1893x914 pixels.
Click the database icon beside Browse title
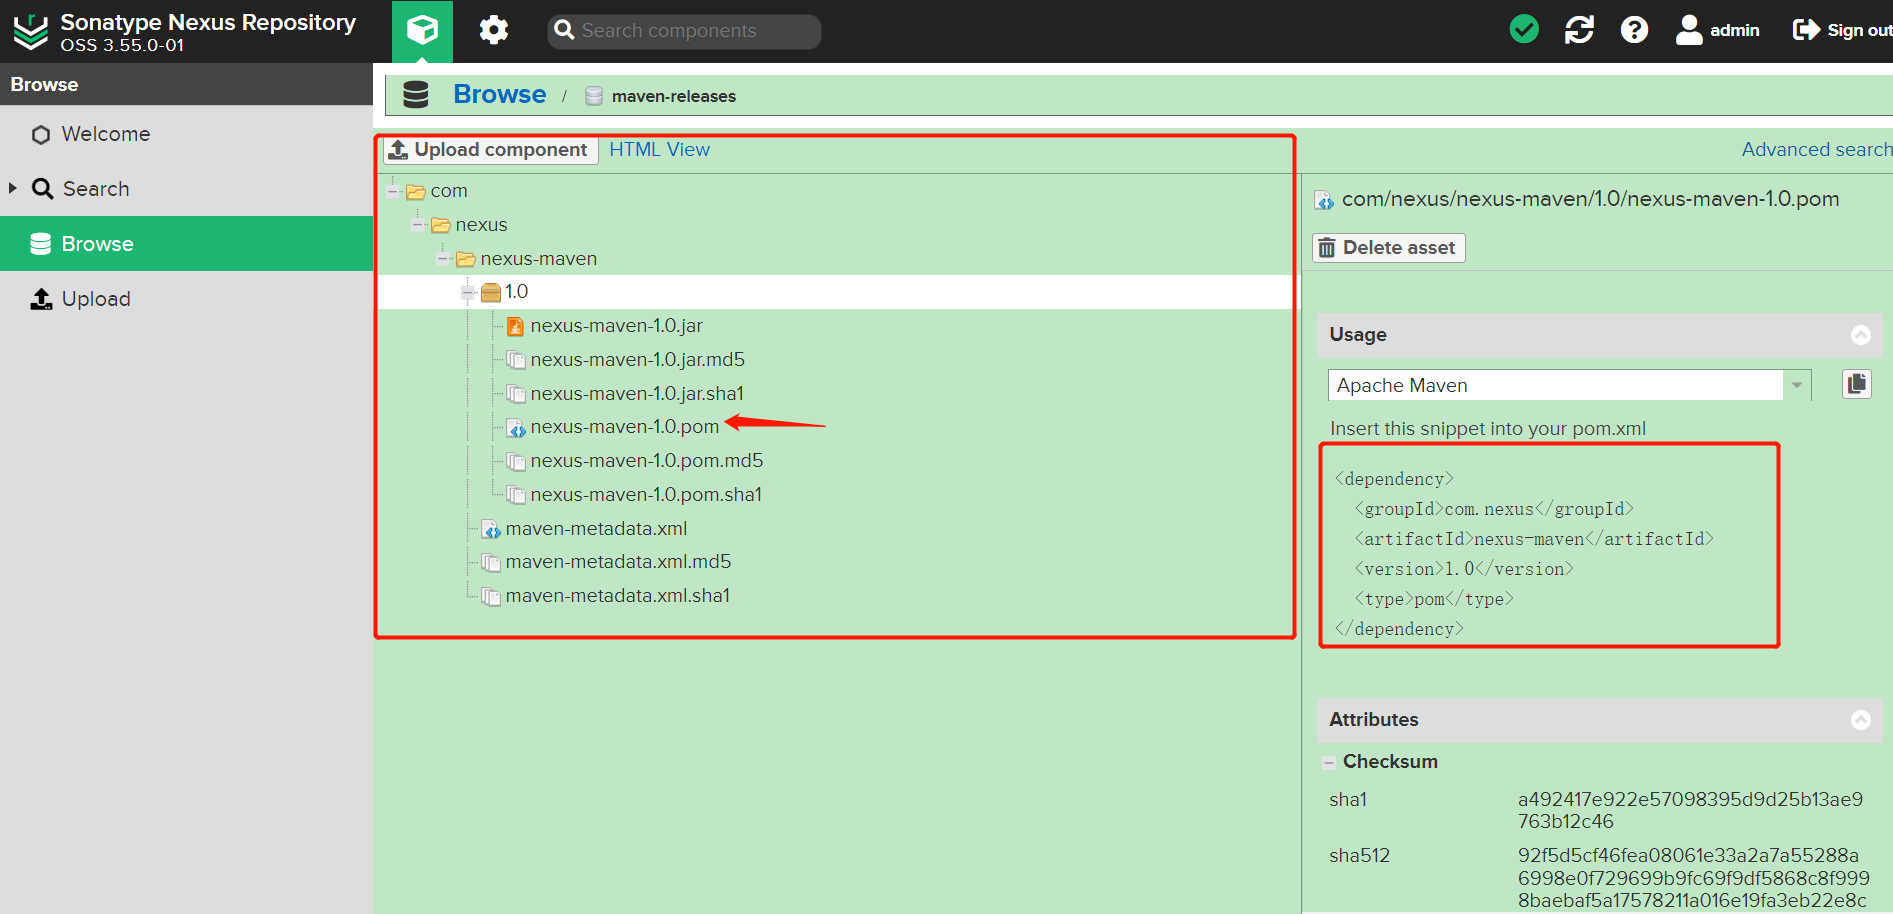415,95
